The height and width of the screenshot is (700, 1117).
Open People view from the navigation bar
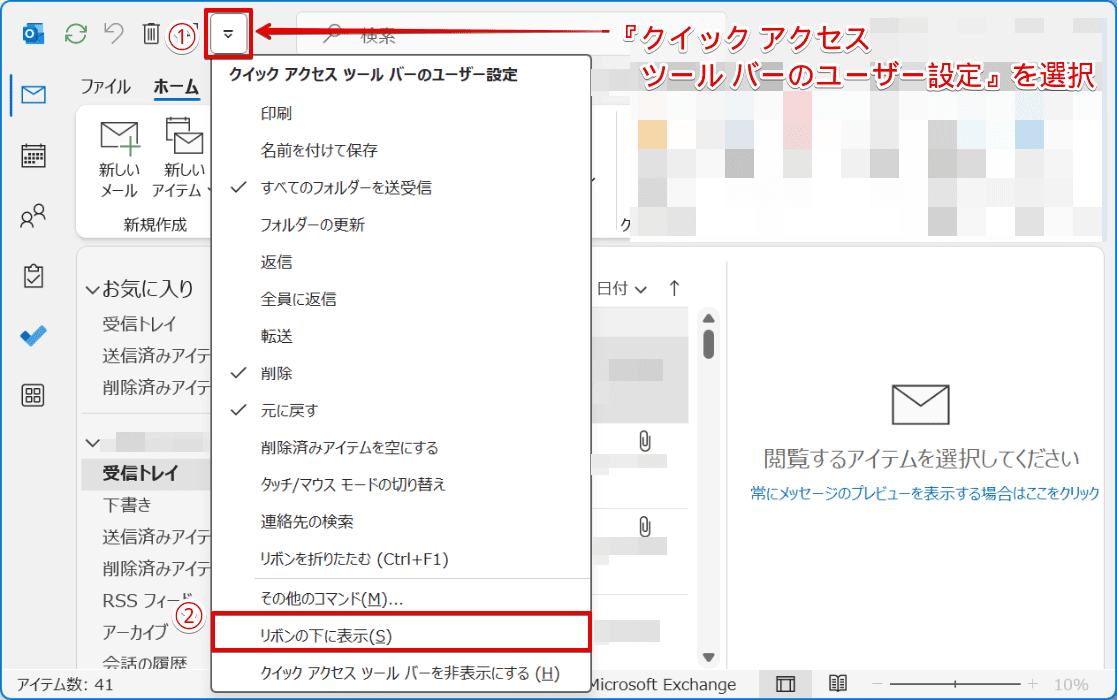(x=33, y=216)
